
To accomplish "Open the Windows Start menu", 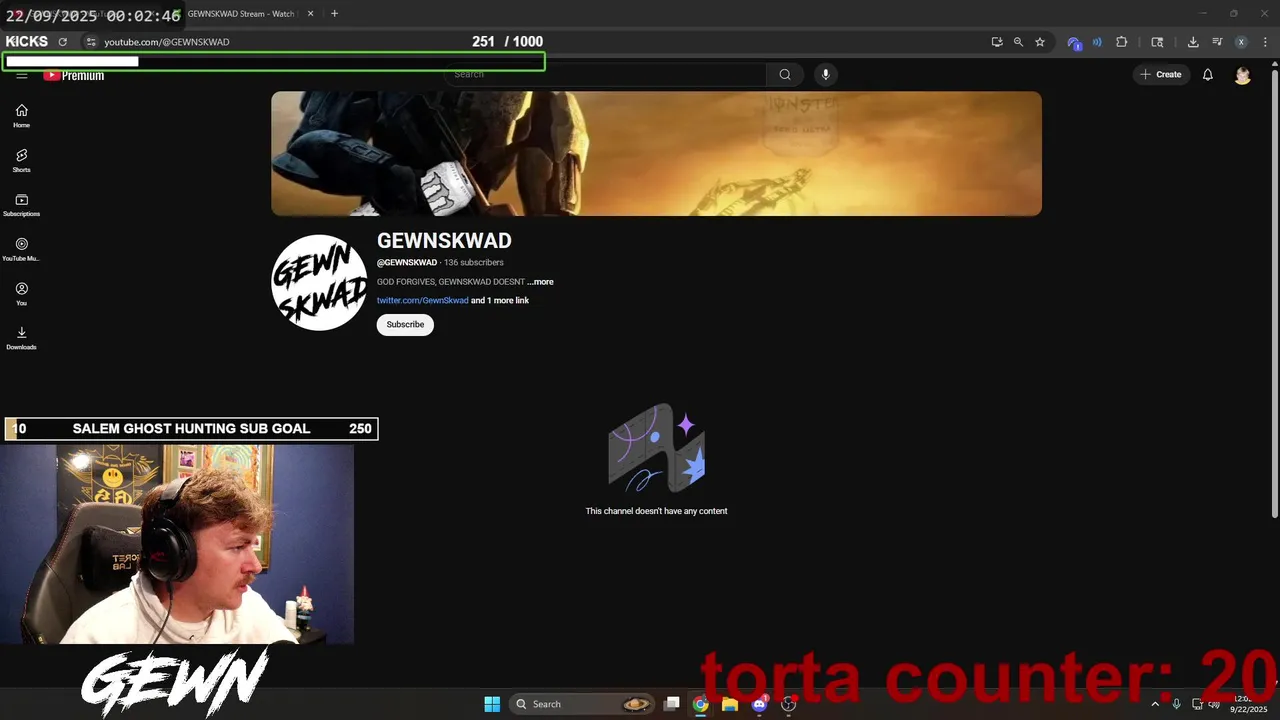I will tap(492, 704).
